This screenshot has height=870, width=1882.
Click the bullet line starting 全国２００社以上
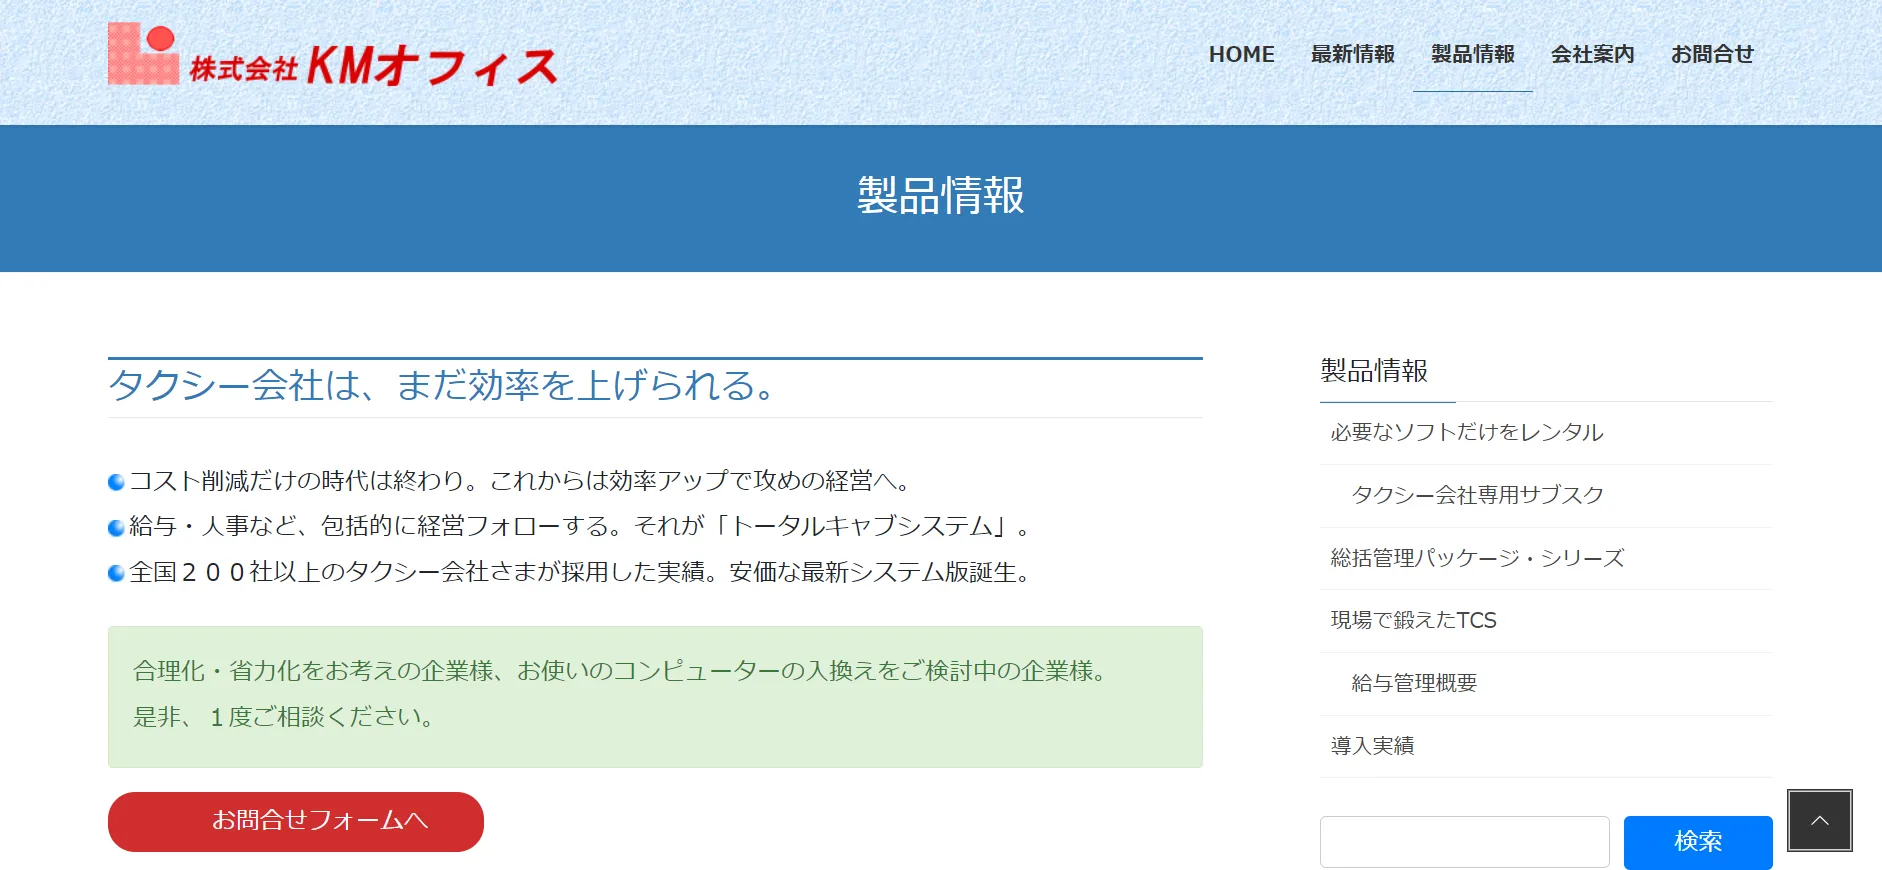(571, 572)
